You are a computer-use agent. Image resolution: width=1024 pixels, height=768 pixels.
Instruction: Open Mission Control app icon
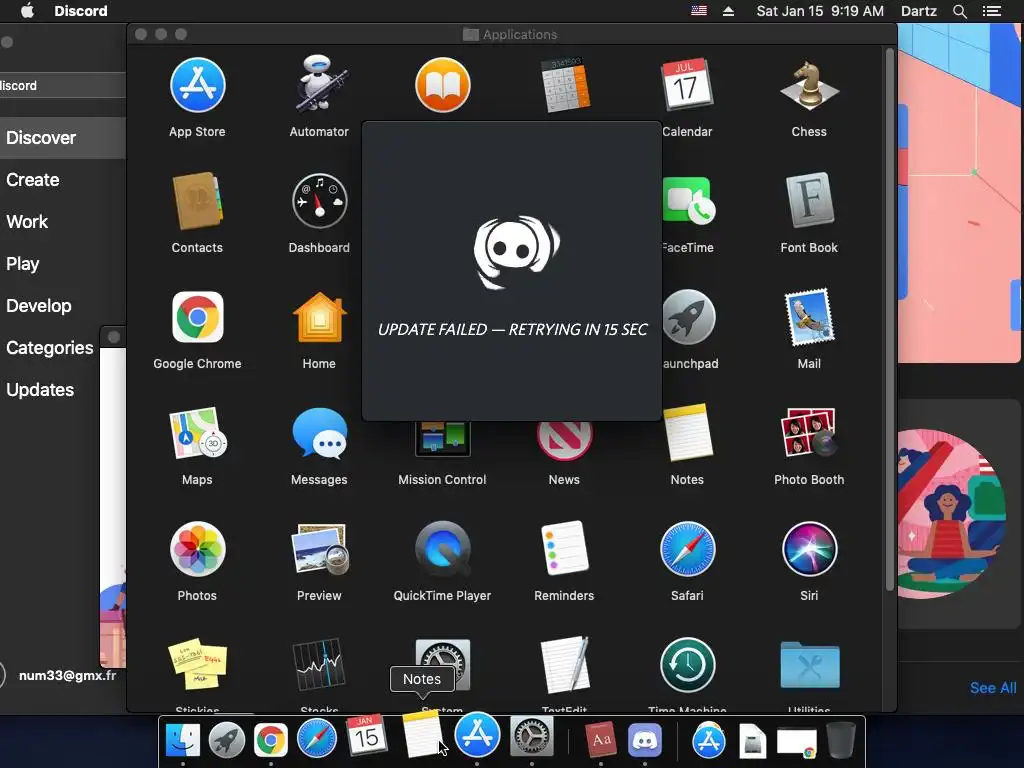(x=443, y=439)
